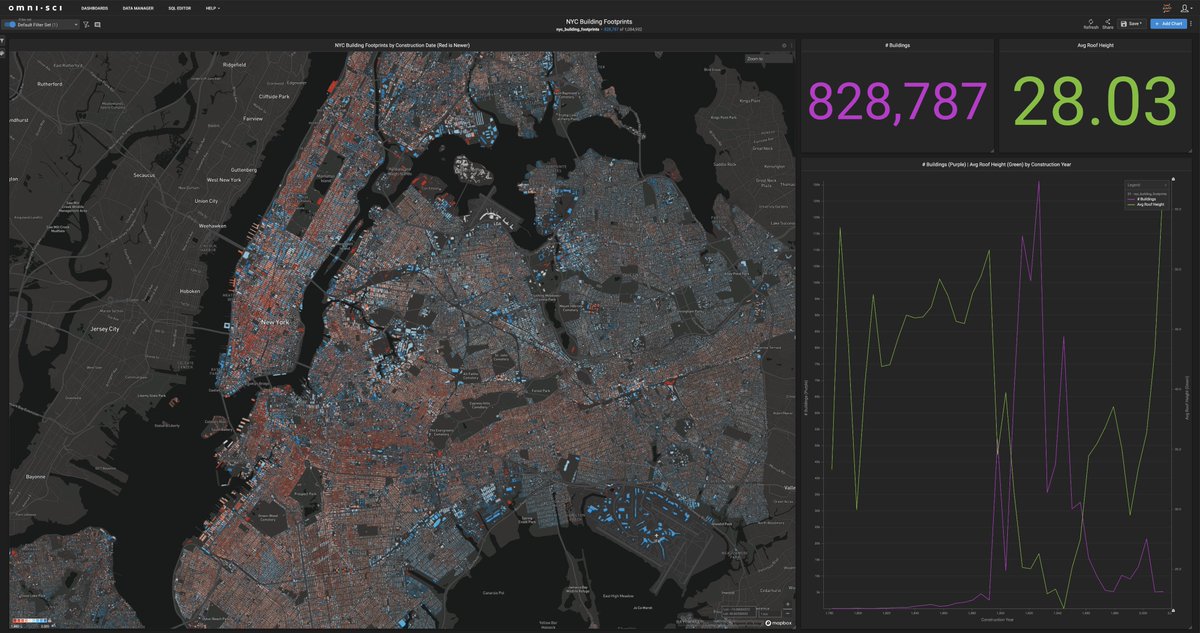The height and width of the screenshot is (633, 1200).
Task: Click the OmniSci logo
Action: click(x=33, y=7)
